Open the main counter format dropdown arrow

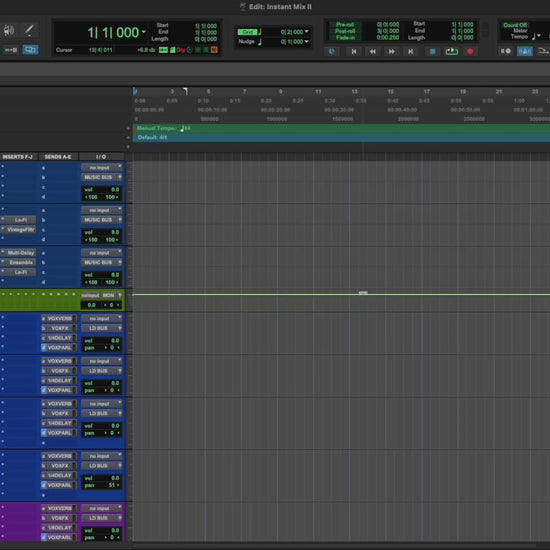[143, 32]
